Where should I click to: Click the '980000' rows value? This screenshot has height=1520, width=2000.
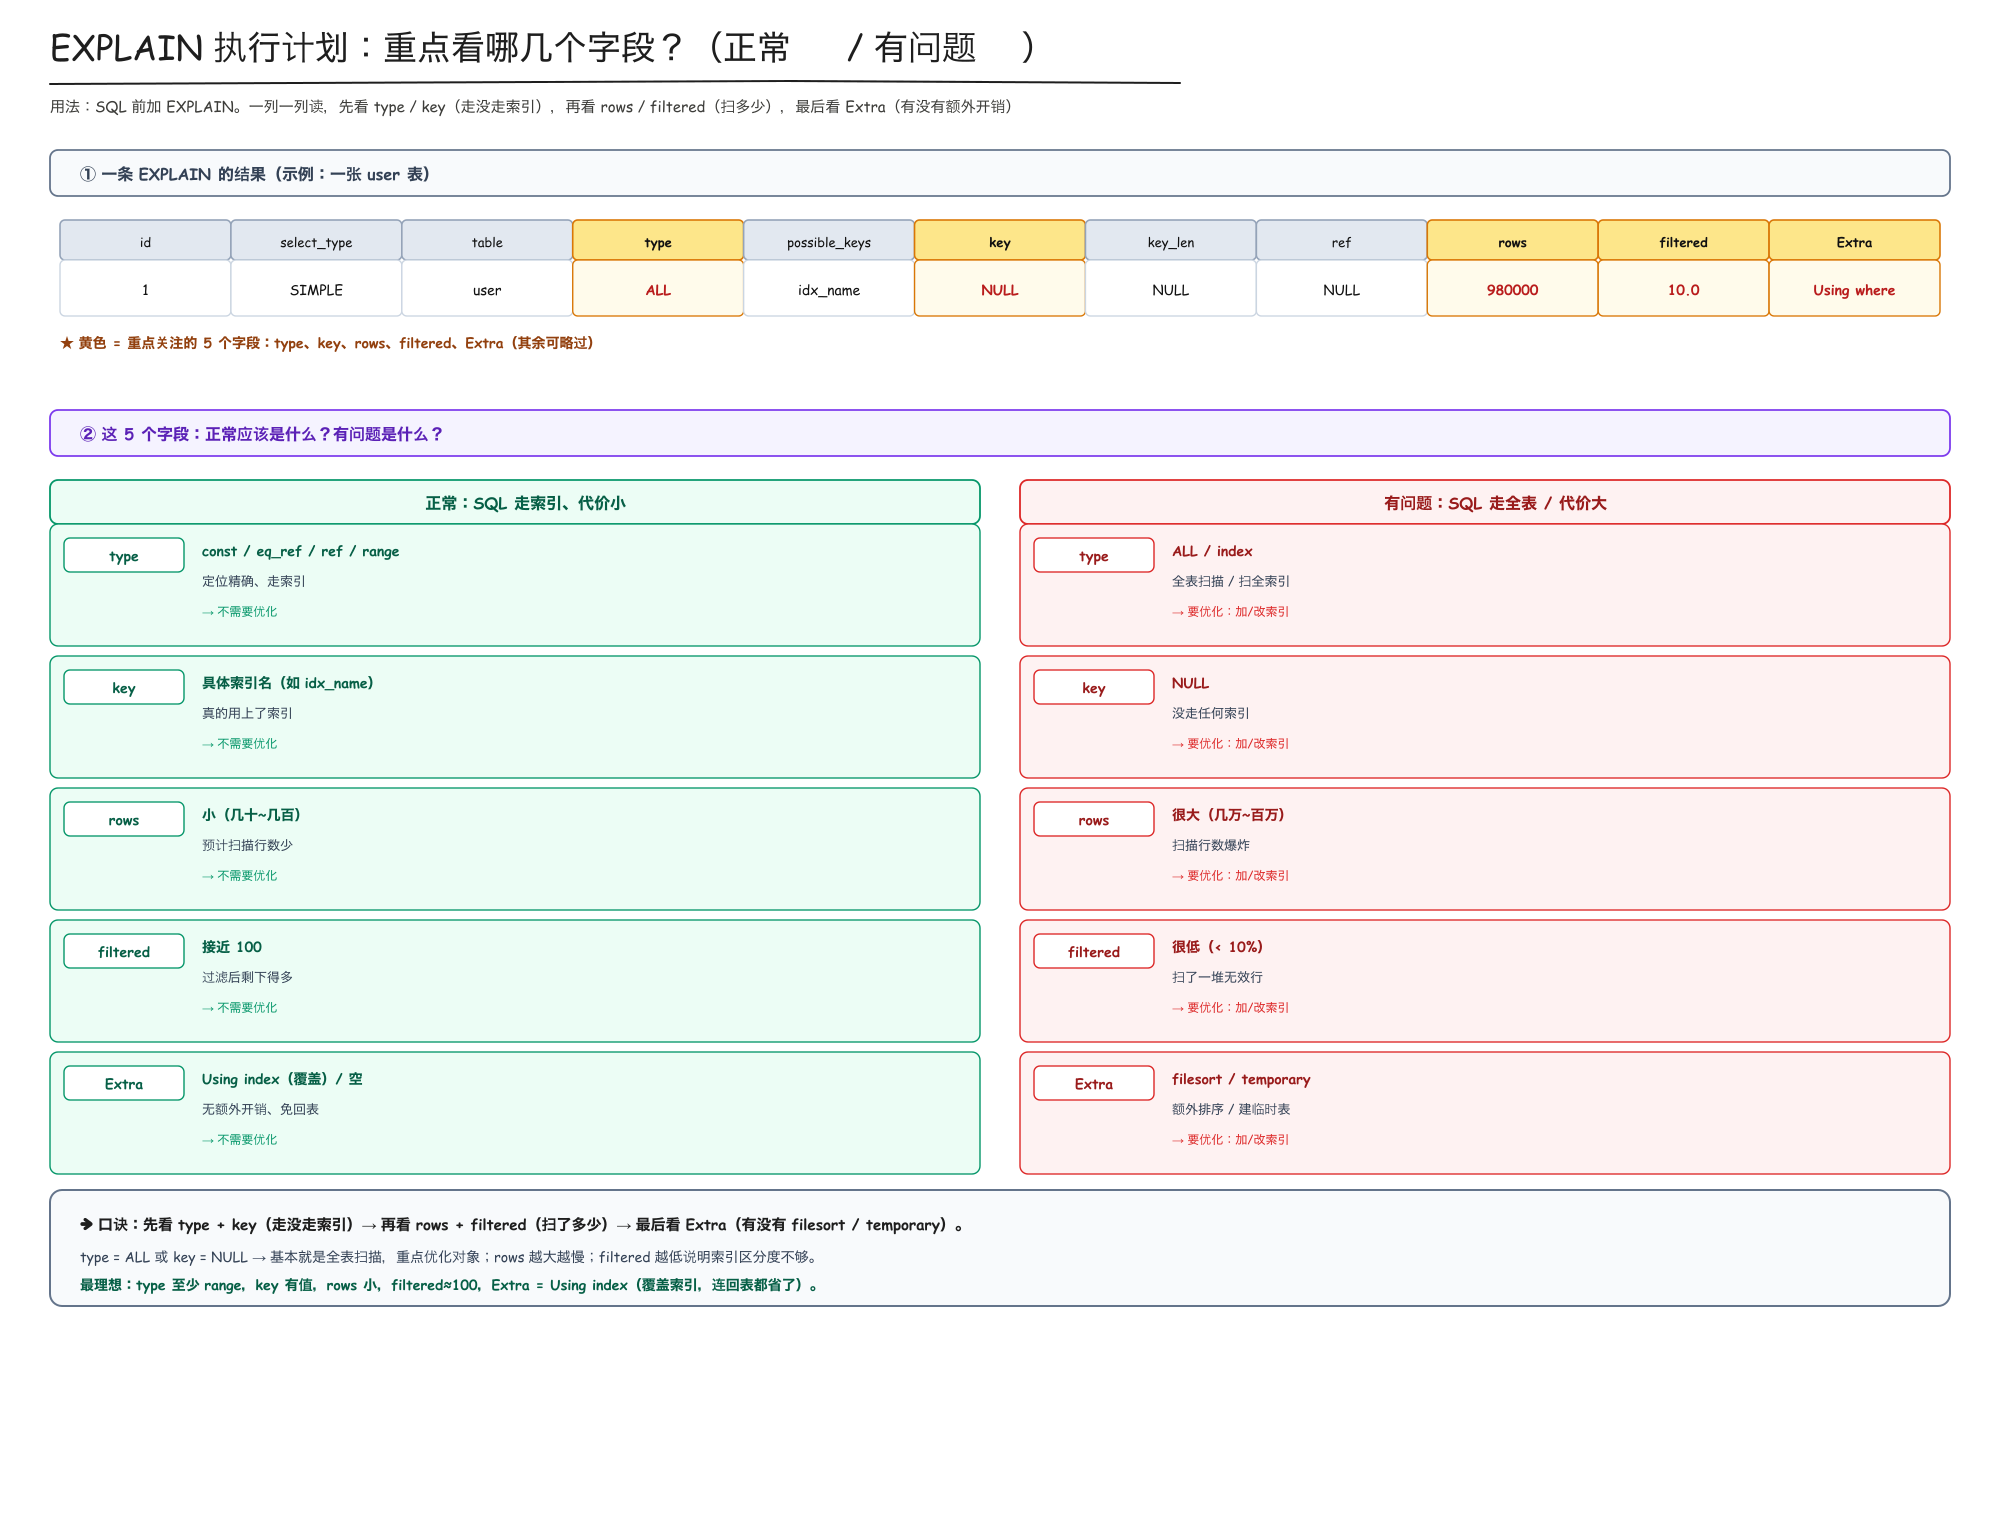(1512, 289)
